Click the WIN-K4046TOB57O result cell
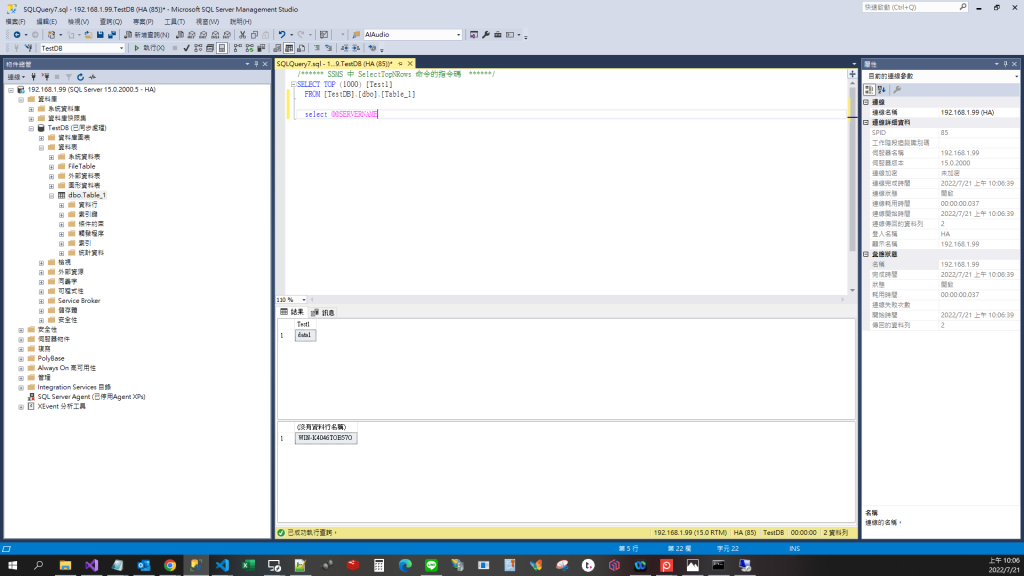The height and width of the screenshot is (576, 1024). pyautogui.click(x=326, y=438)
